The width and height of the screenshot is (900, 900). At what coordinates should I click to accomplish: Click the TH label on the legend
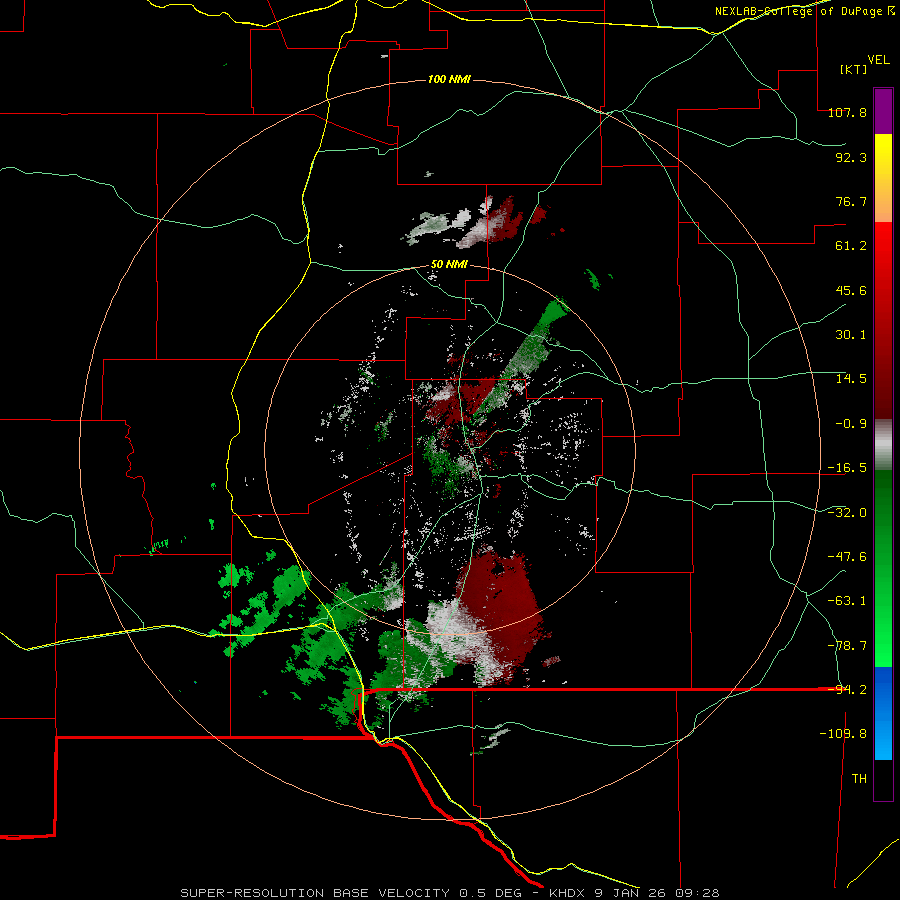coord(859,779)
